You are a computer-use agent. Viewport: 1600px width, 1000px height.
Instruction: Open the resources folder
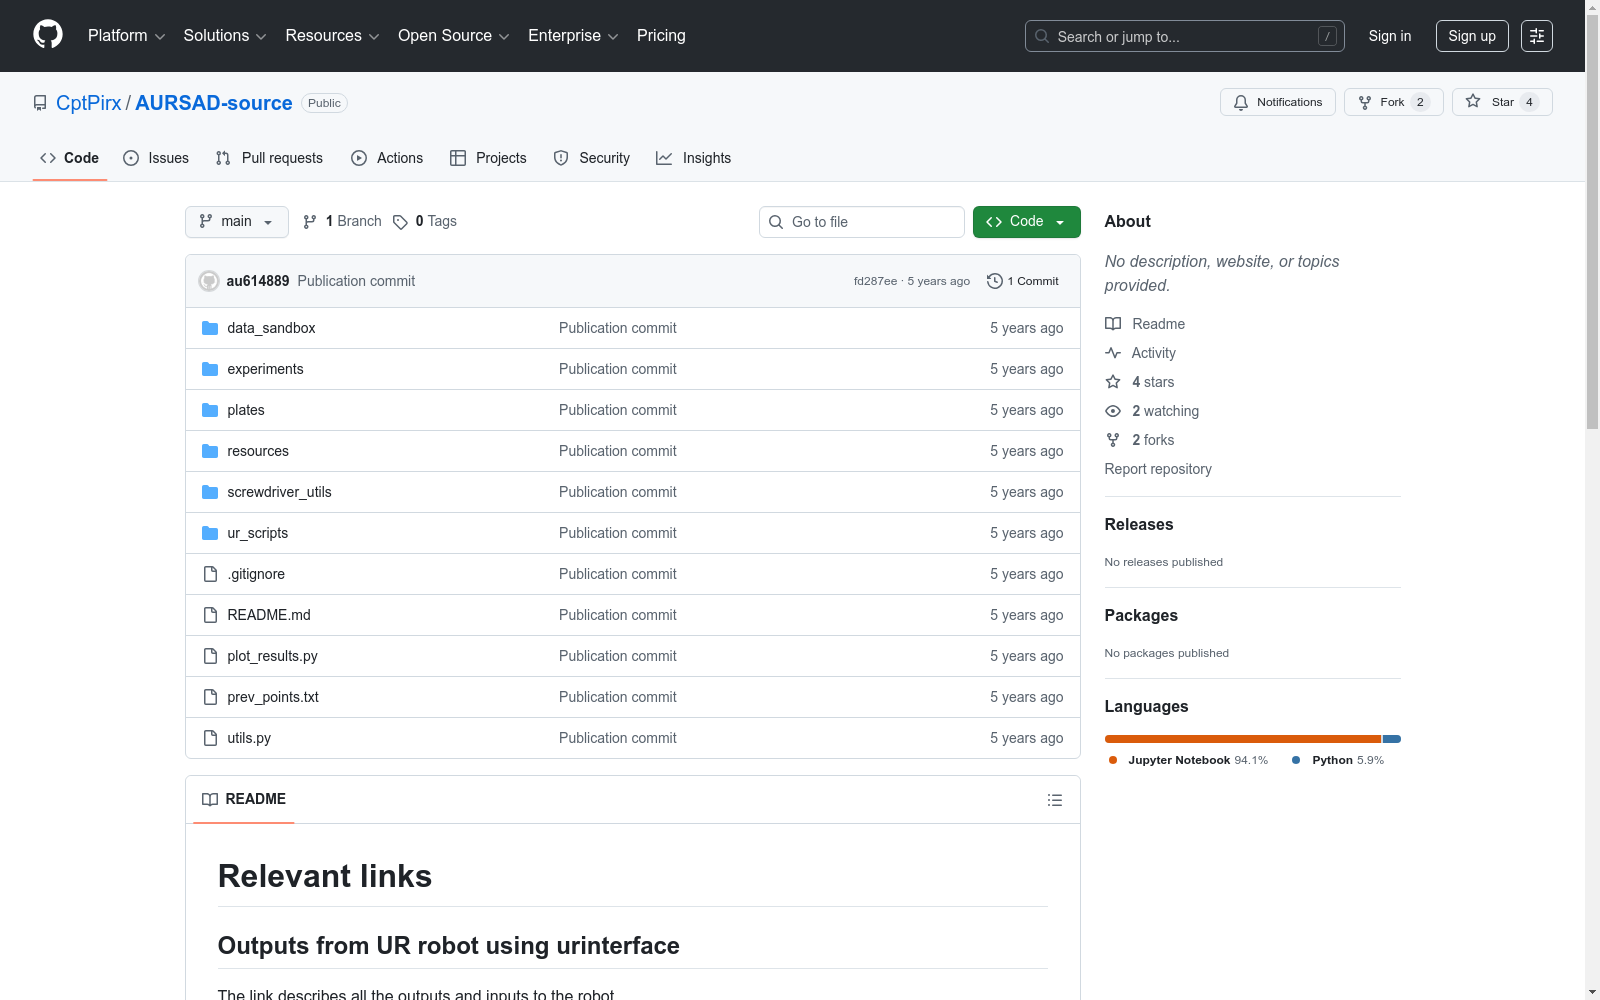pos(258,451)
